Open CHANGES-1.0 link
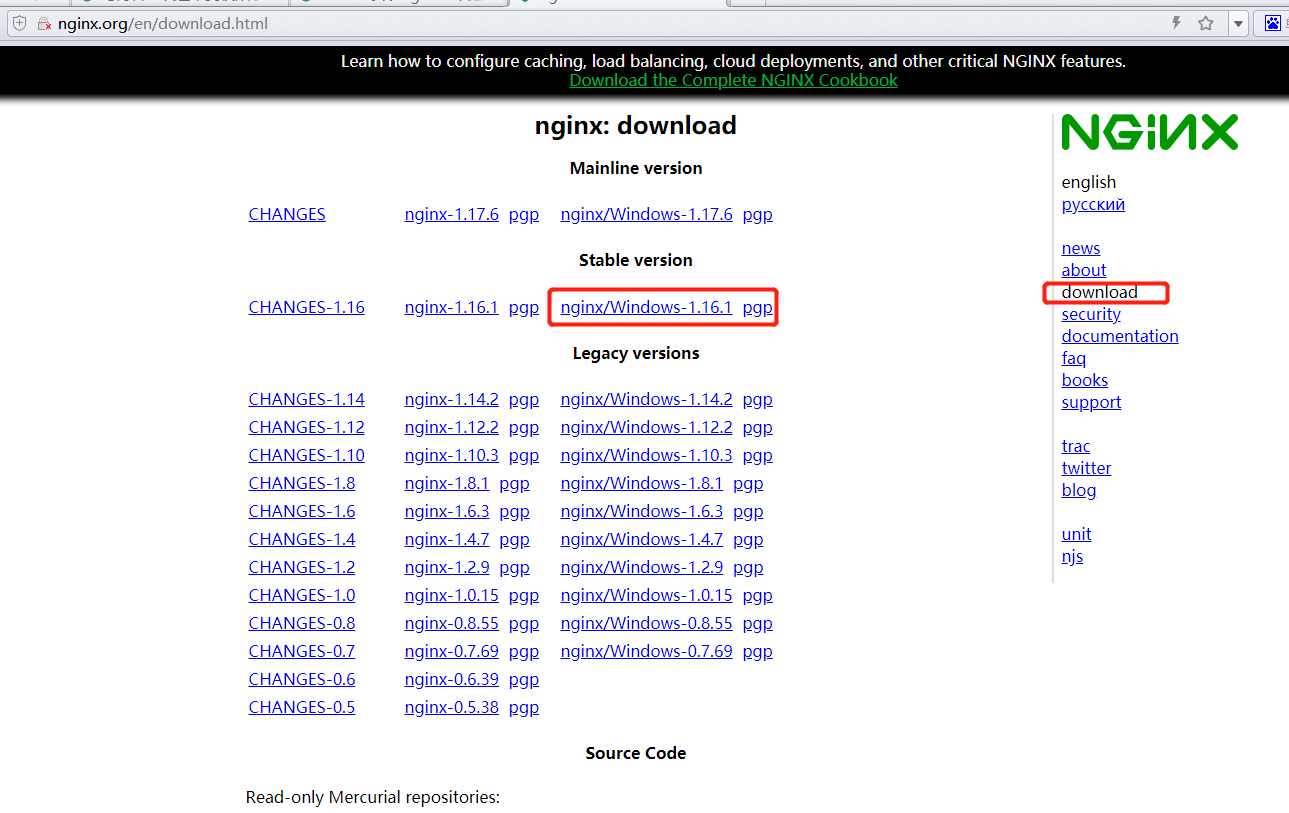This screenshot has height=813, width=1289. pos(302,595)
